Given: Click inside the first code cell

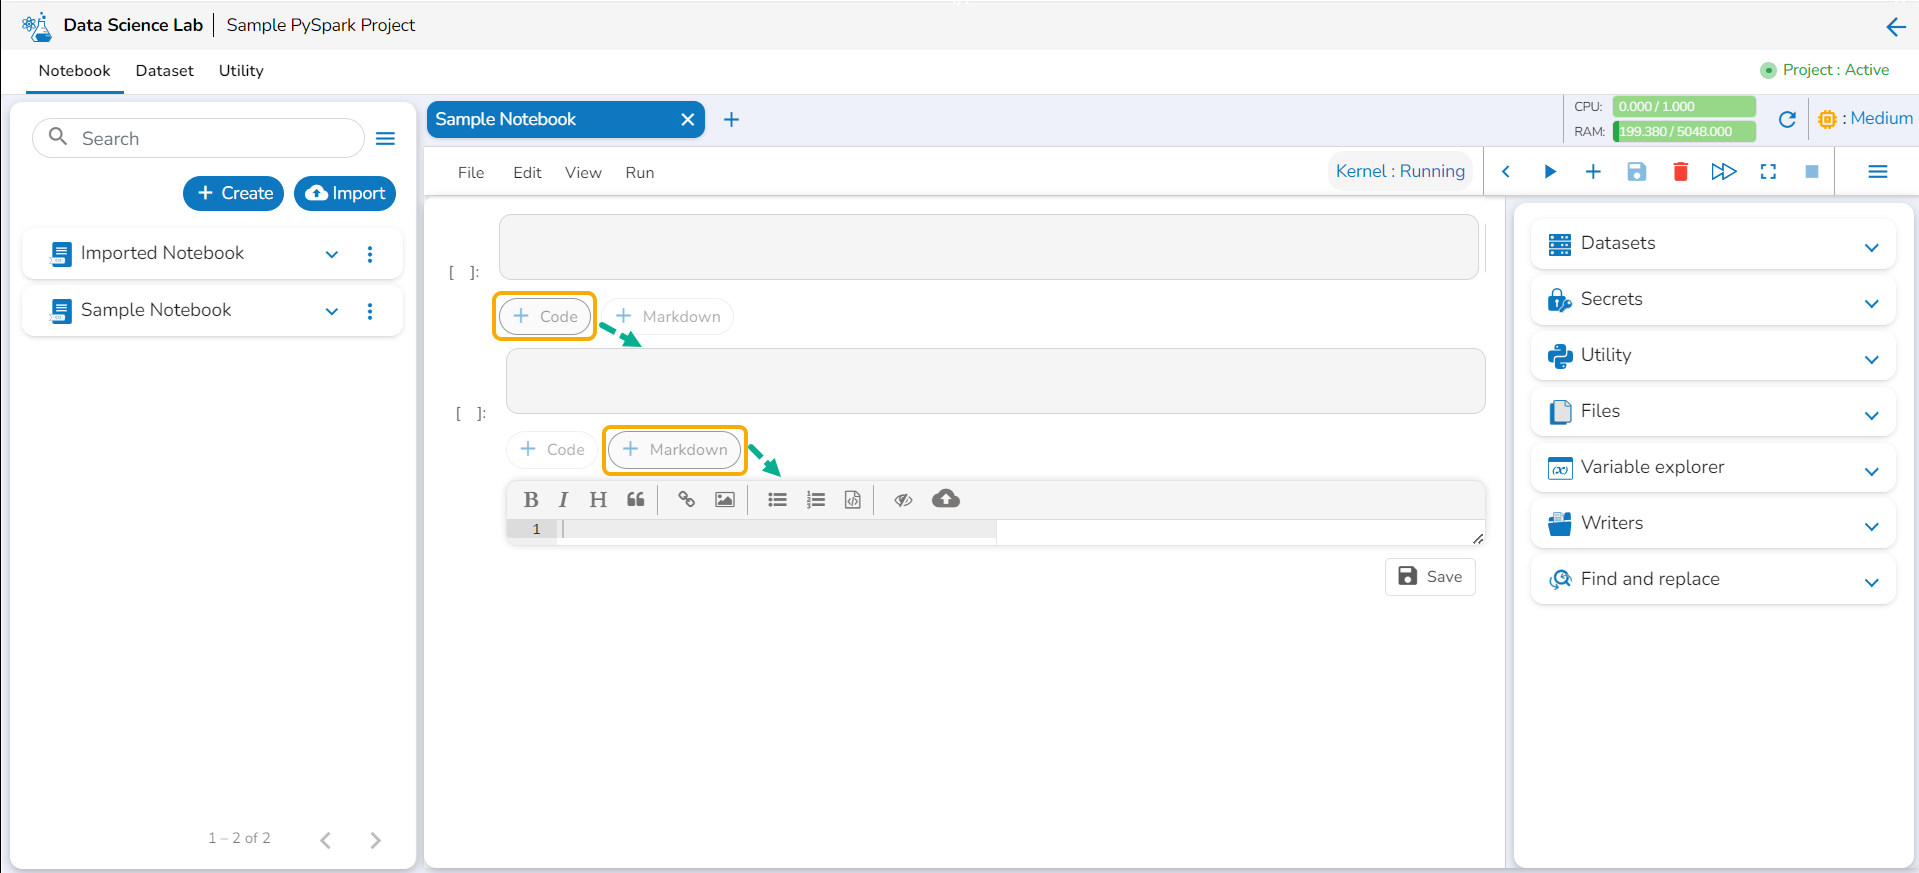Looking at the screenshot, I should pyautogui.click(x=988, y=247).
